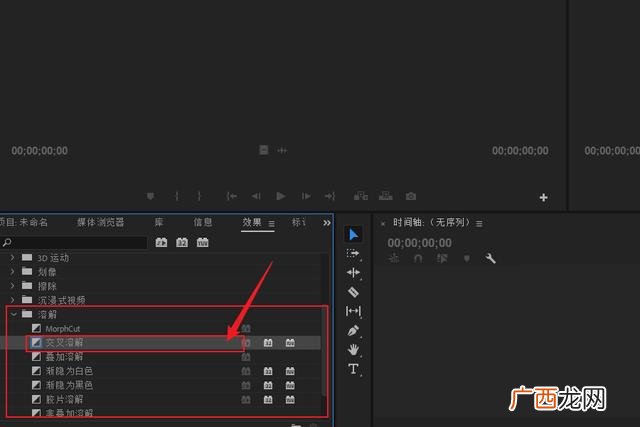Click Mark Out bracket button

tap(199, 196)
